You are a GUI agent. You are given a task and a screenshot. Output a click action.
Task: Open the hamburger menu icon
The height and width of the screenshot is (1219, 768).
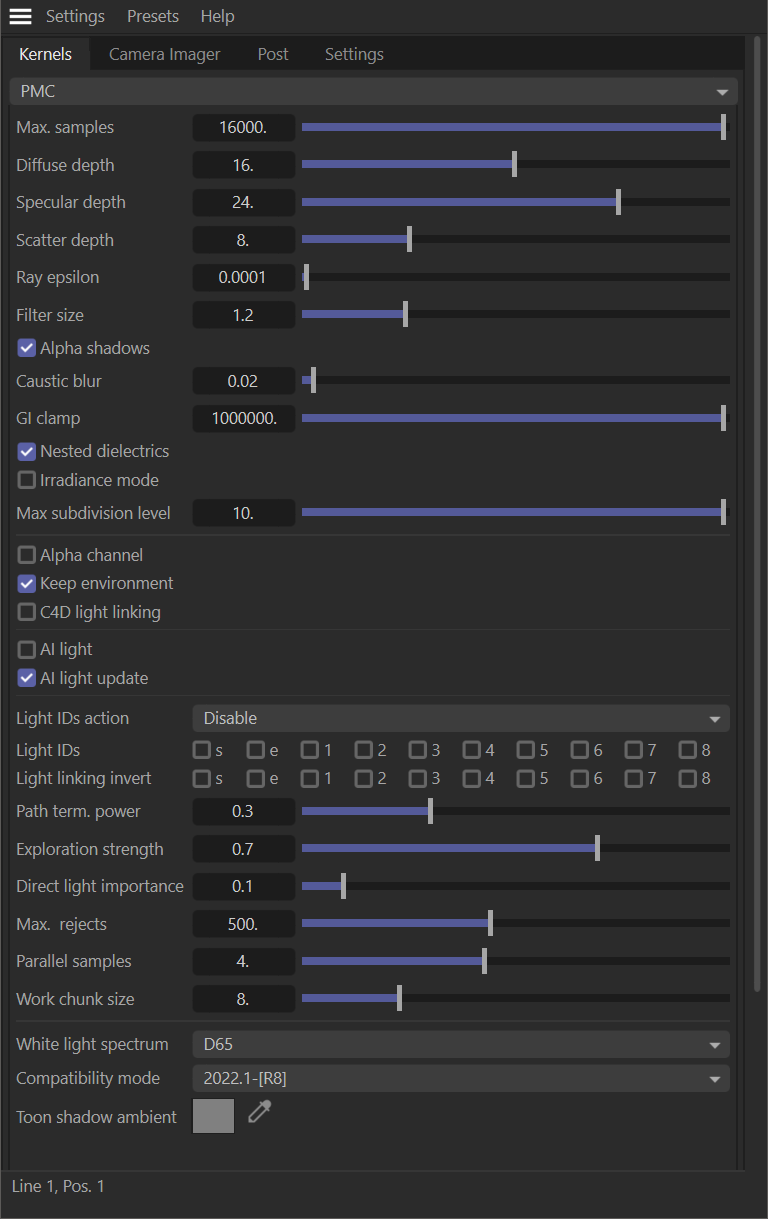point(20,16)
